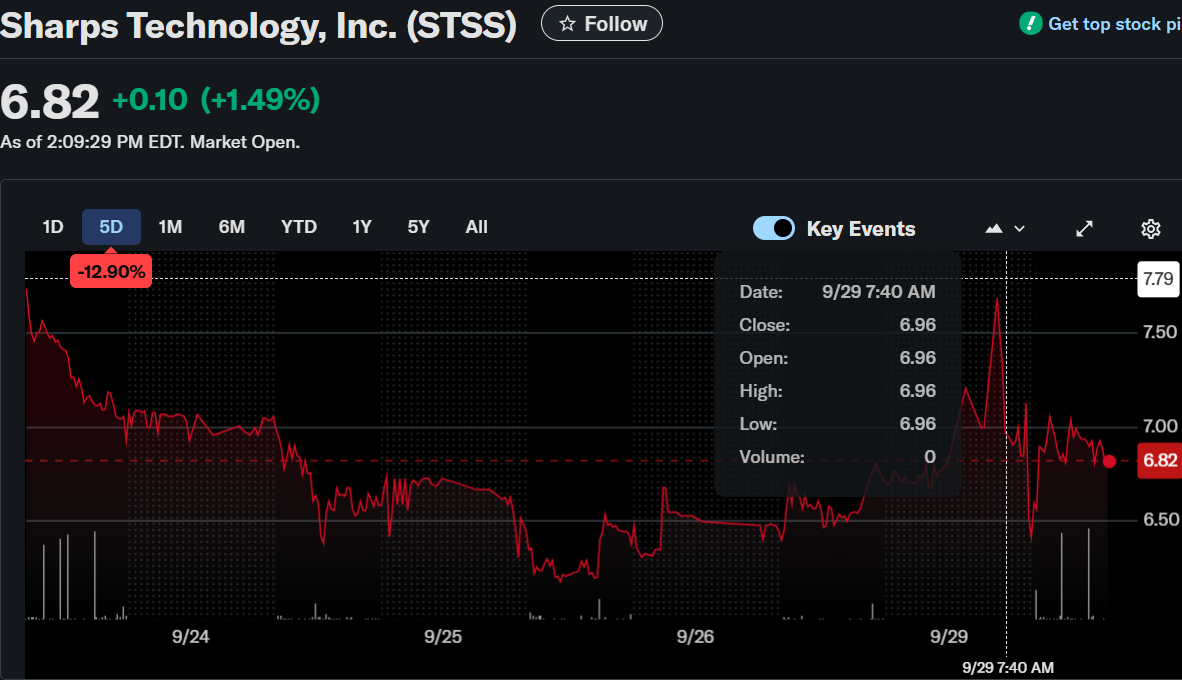
Task: Open the Get top stock picks link
Action: pyautogui.click(x=1114, y=24)
